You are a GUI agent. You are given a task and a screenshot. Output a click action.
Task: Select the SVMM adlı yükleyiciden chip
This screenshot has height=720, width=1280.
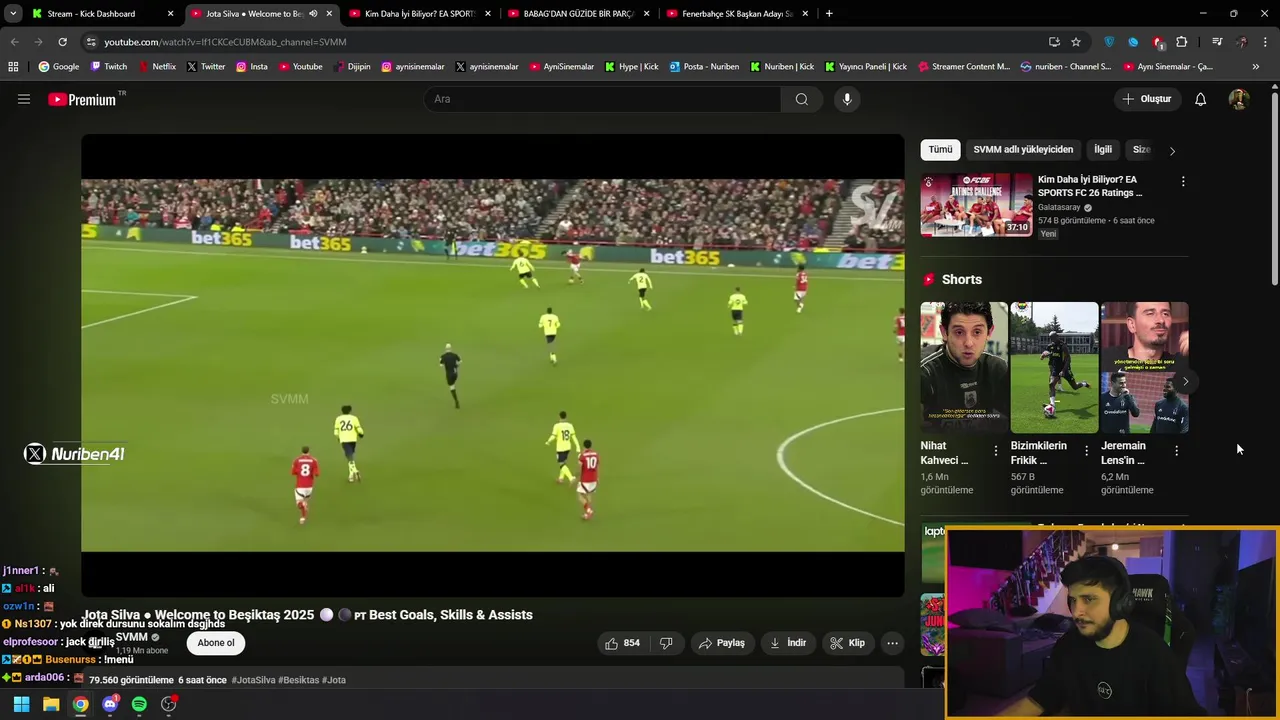click(1023, 150)
